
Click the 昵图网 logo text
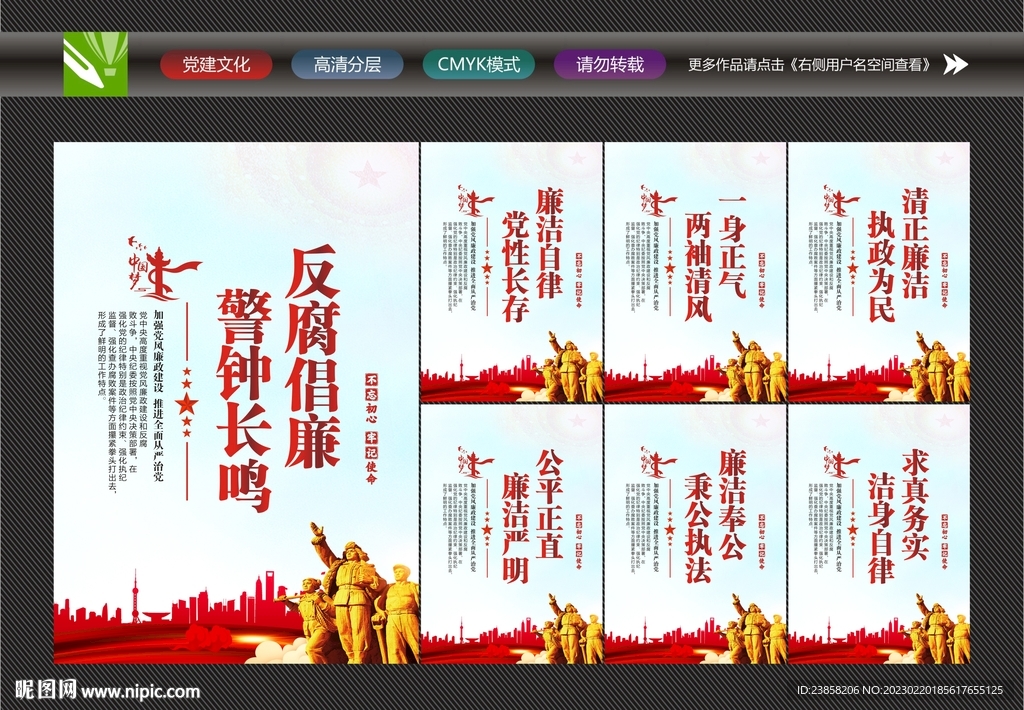click(46, 690)
